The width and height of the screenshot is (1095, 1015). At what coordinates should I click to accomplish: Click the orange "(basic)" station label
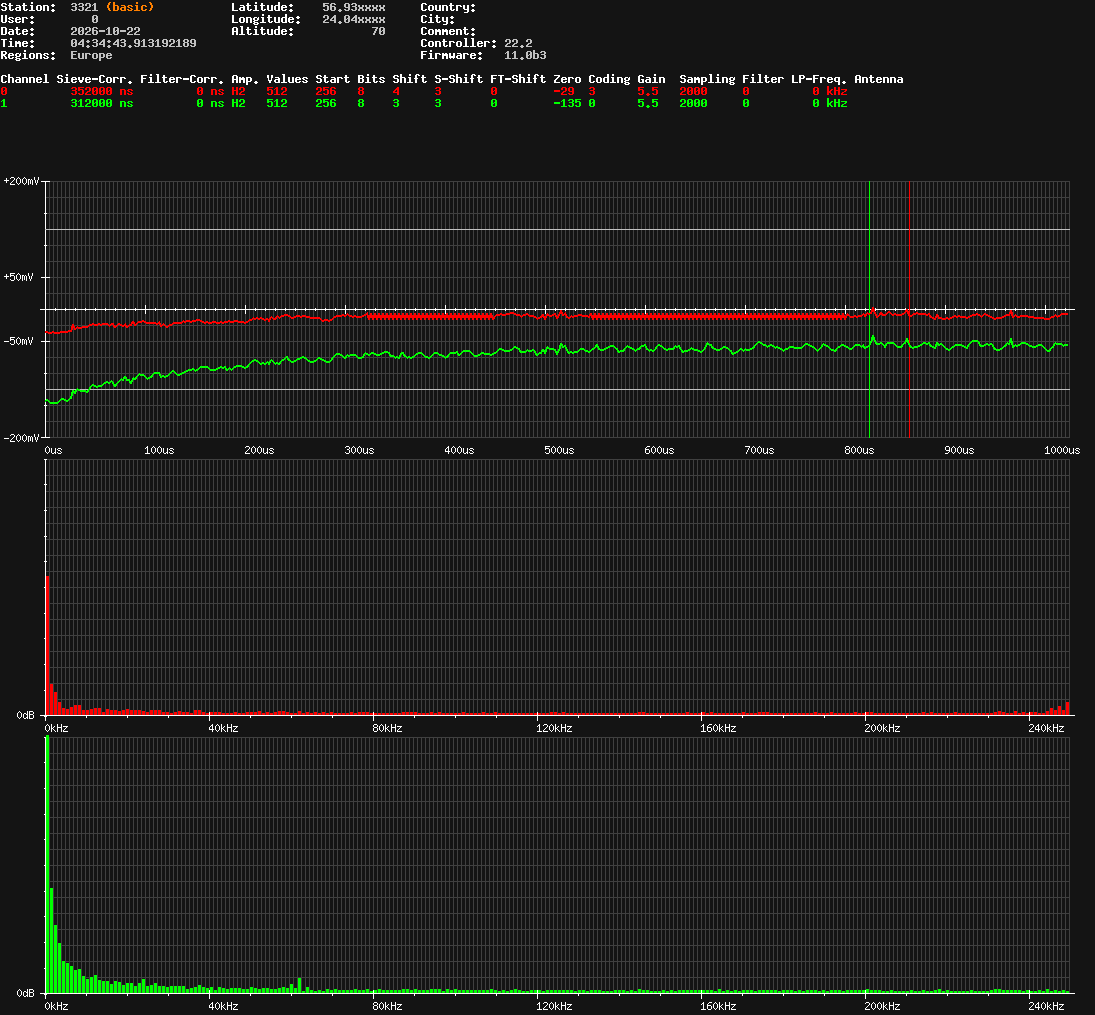pos(130,7)
